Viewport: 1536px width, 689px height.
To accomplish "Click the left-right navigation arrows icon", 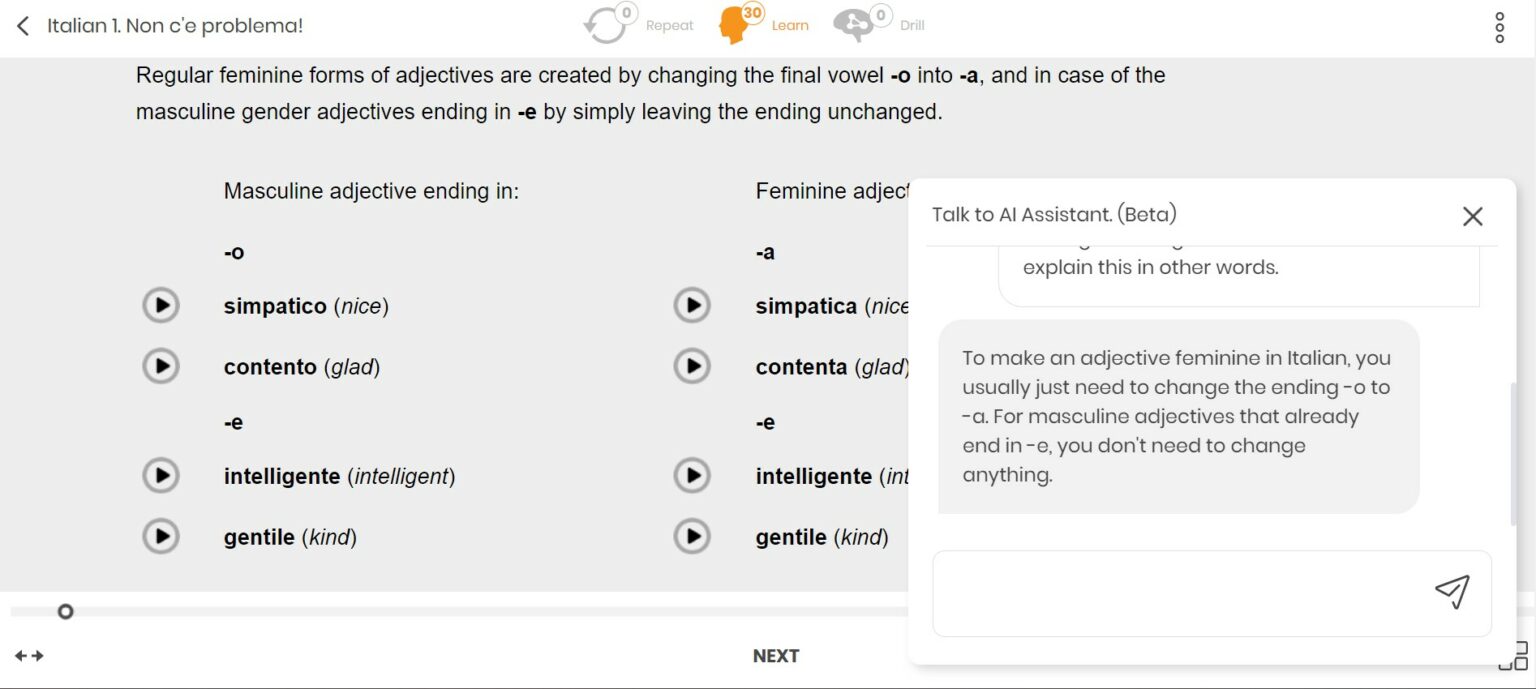I will (29, 655).
